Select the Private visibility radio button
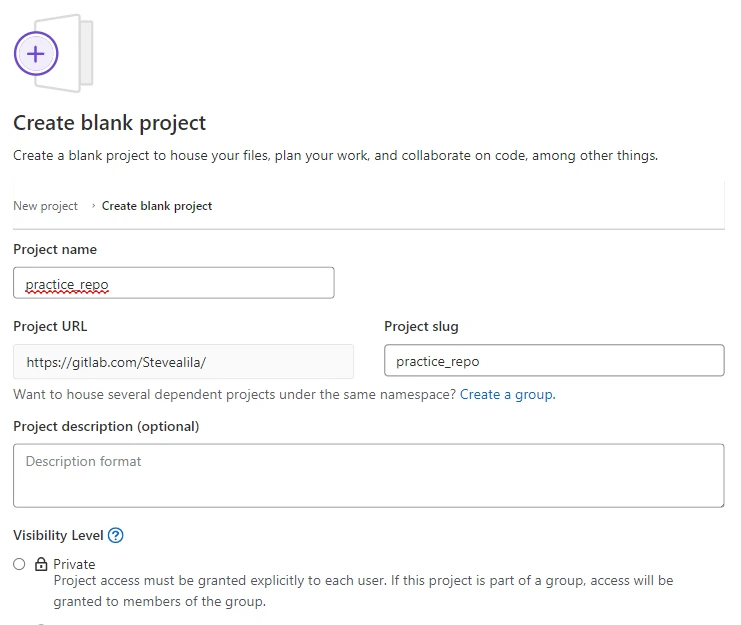This screenshot has width=741, height=625. [19, 564]
